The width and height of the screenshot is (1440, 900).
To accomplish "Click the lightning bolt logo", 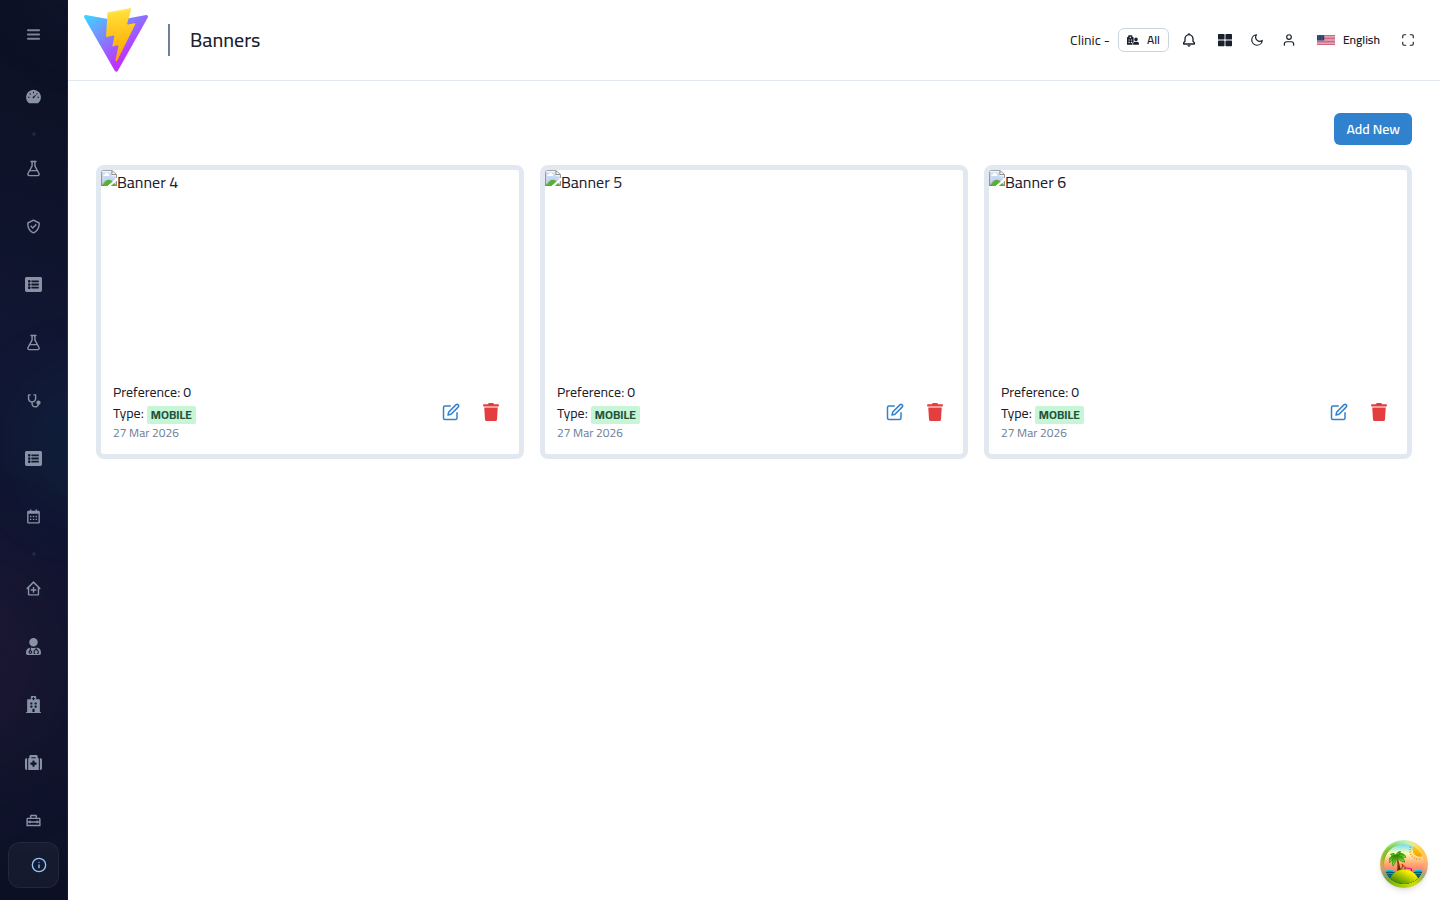I will [116, 40].
